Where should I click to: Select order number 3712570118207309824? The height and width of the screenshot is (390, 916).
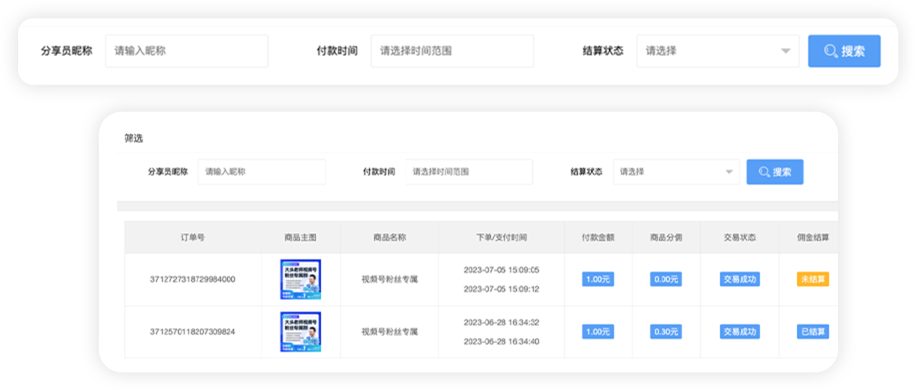pyautogui.click(x=193, y=332)
